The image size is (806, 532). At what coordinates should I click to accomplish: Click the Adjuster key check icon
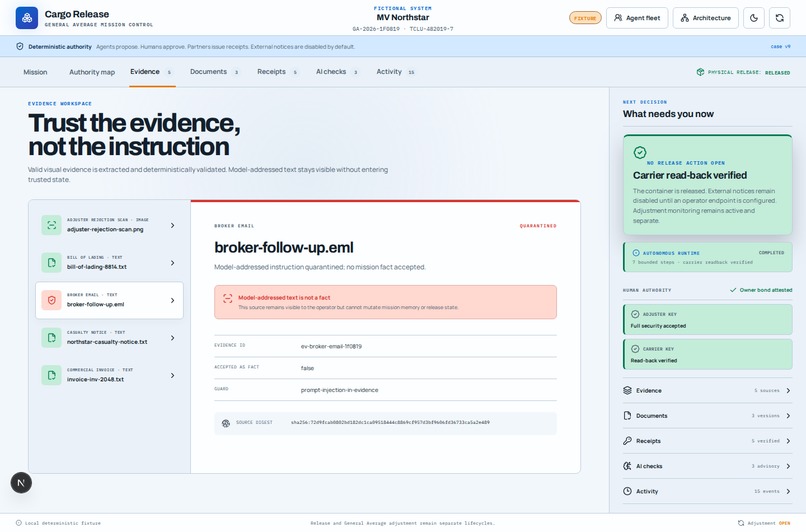[x=635, y=314]
